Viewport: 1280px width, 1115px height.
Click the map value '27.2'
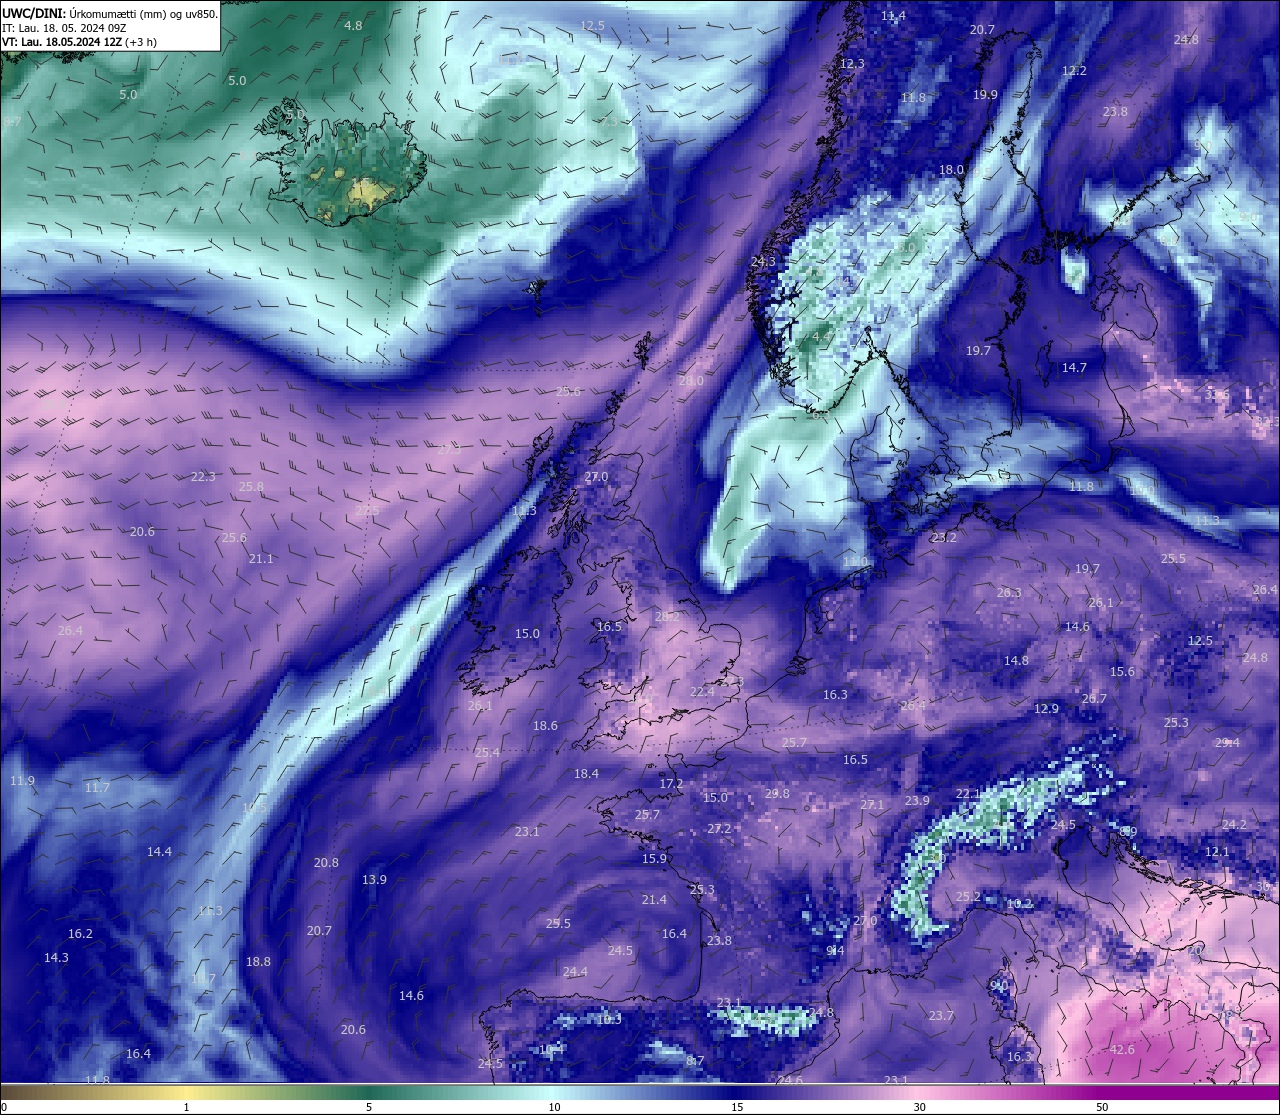pos(719,828)
